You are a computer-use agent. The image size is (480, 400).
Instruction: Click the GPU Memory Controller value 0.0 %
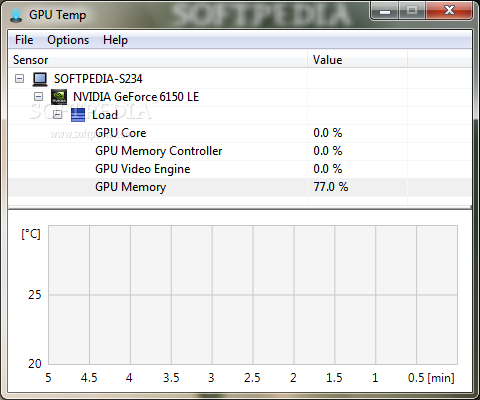[x=328, y=151]
